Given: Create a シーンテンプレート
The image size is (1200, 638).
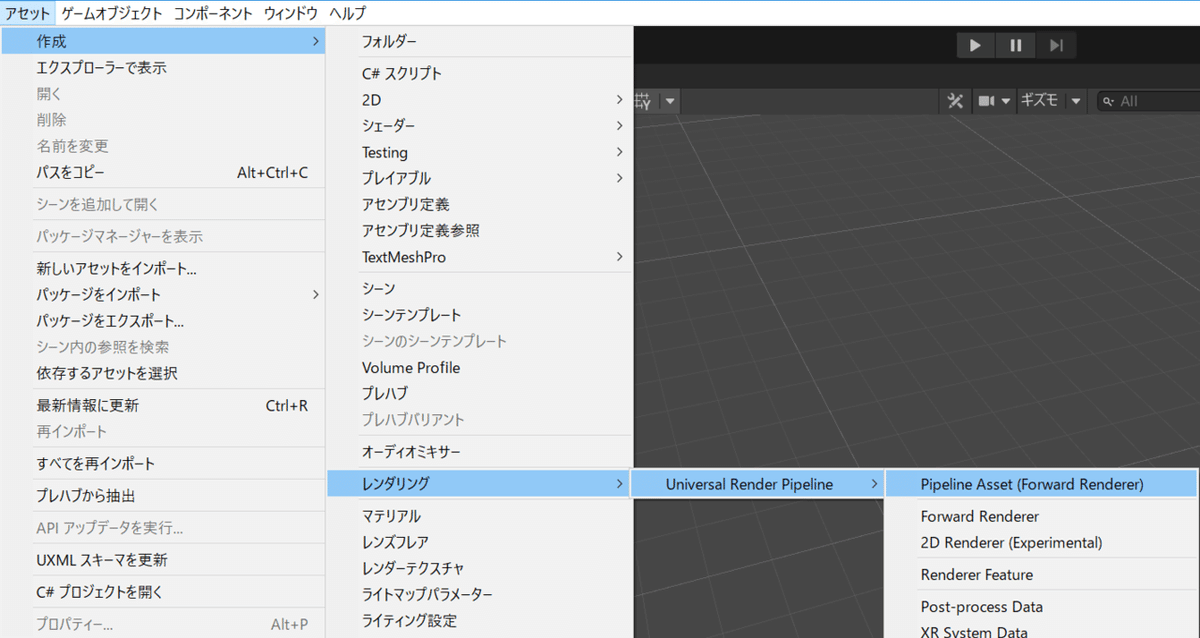Looking at the screenshot, I should click(x=480, y=315).
